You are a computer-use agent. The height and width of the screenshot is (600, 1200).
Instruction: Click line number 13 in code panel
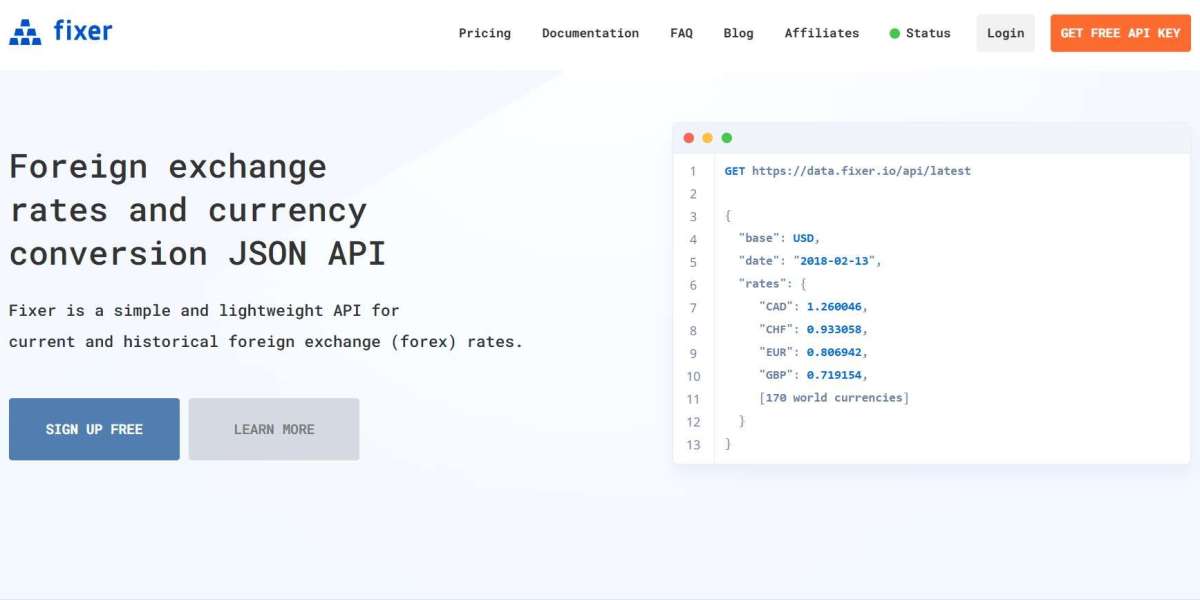coord(694,445)
